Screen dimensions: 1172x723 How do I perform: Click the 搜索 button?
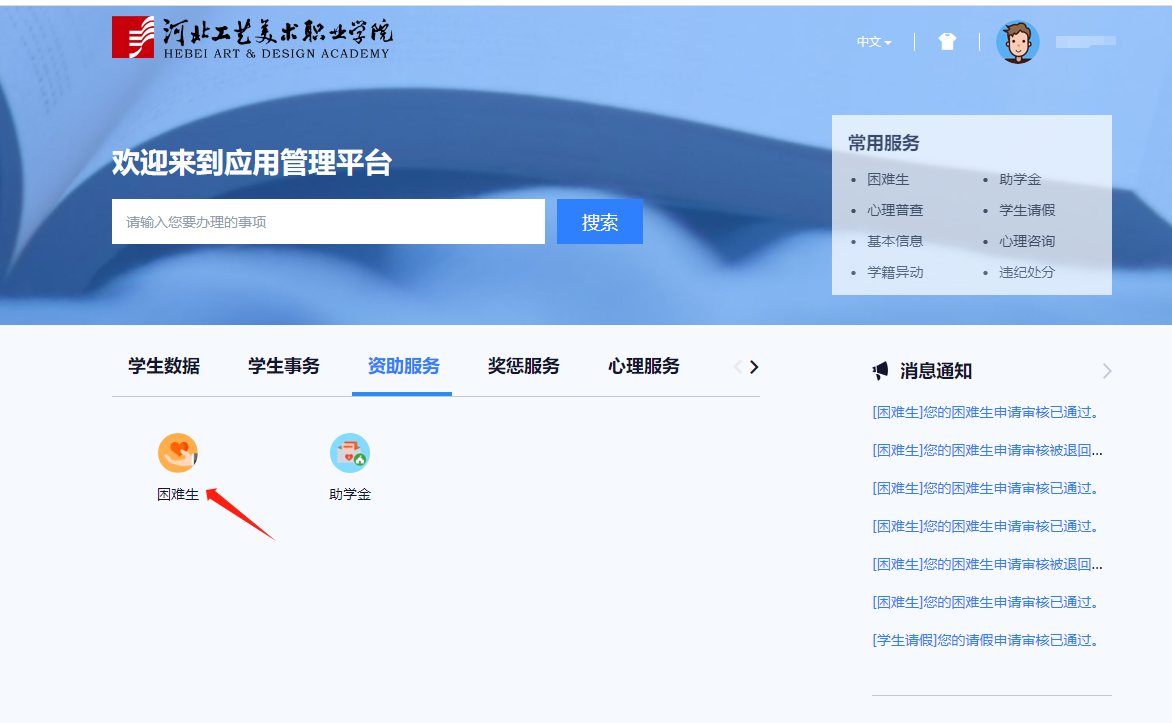tap(600, 222)
